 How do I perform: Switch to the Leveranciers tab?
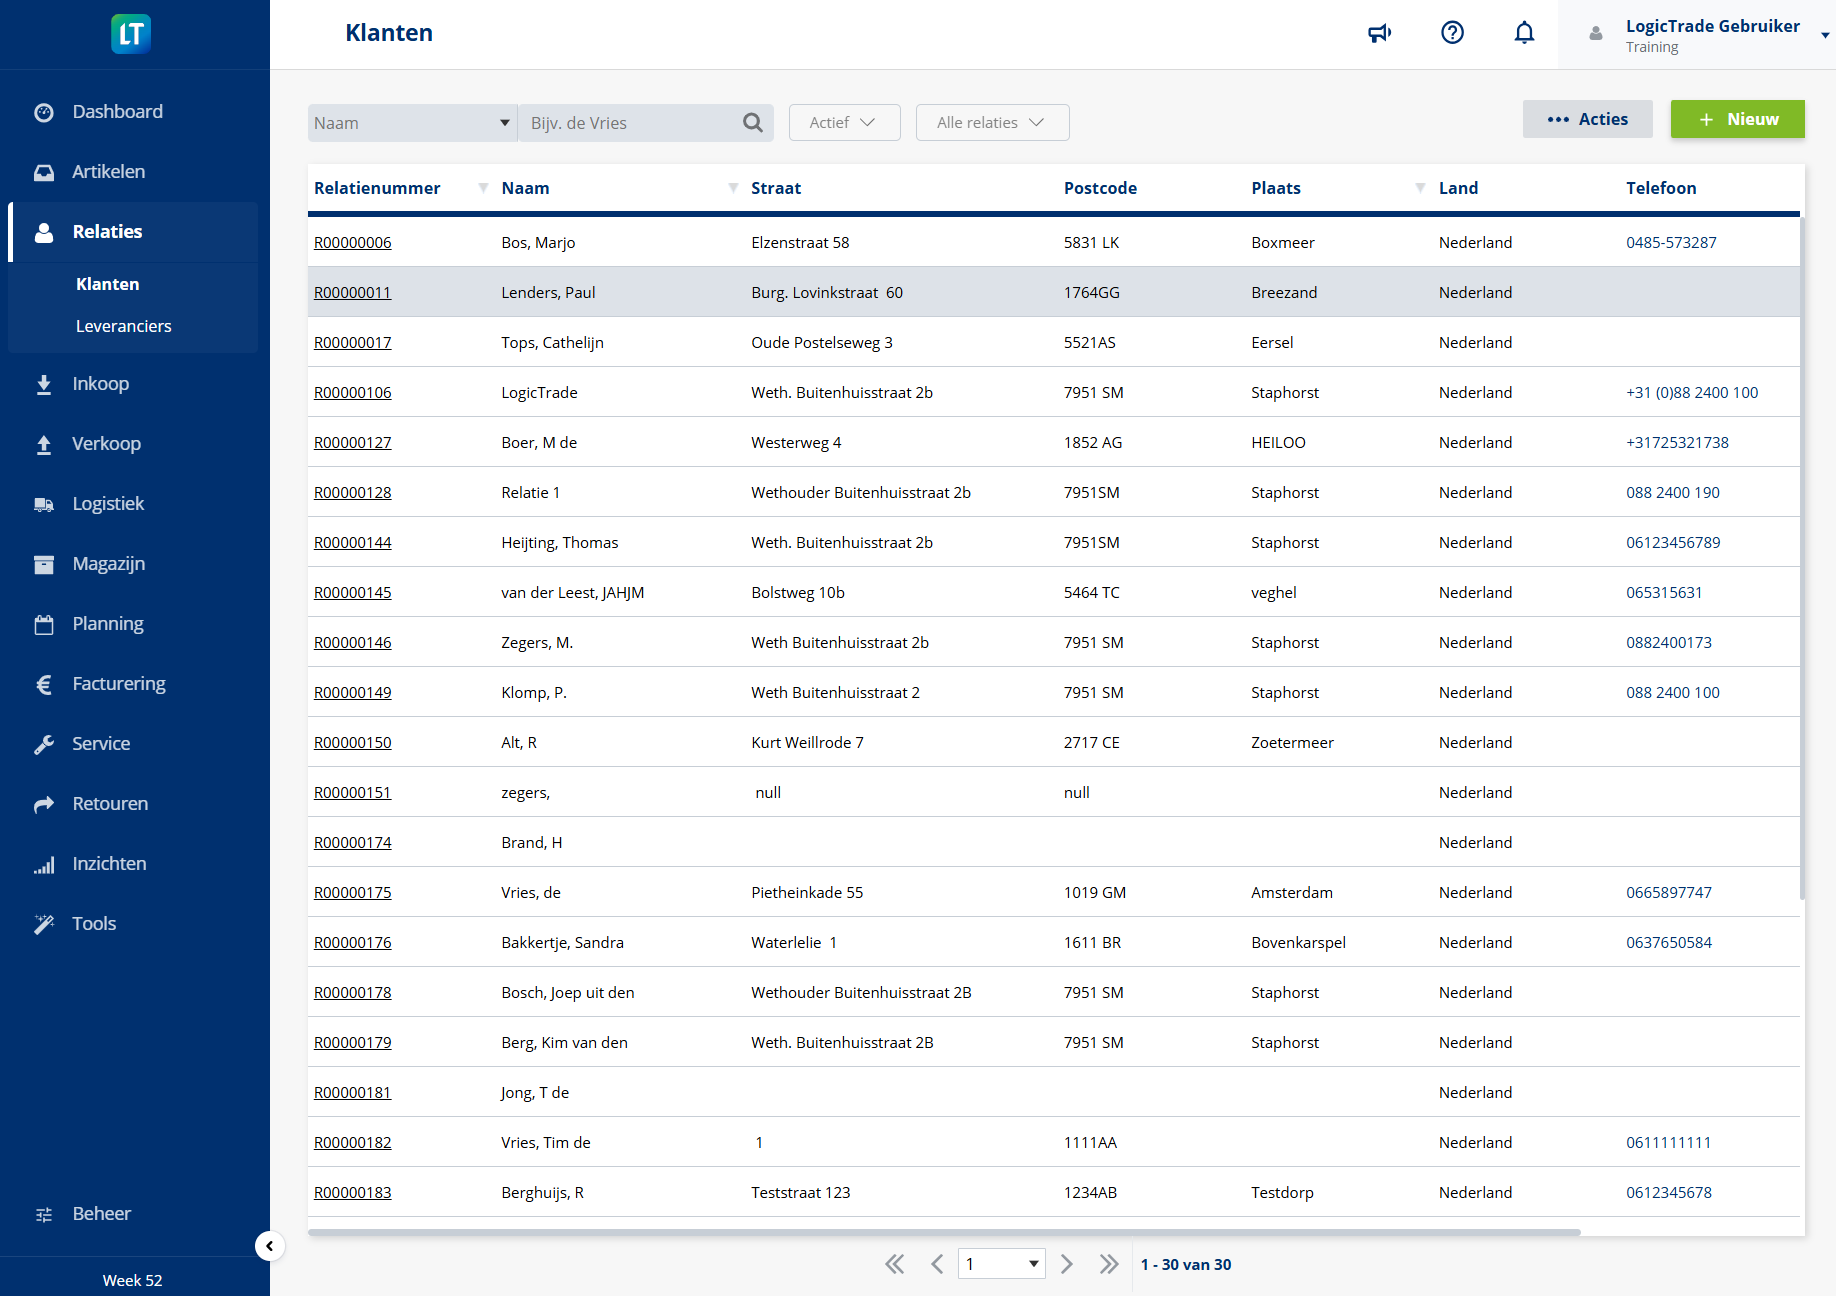pyautogui.click(x=124, y=325)
